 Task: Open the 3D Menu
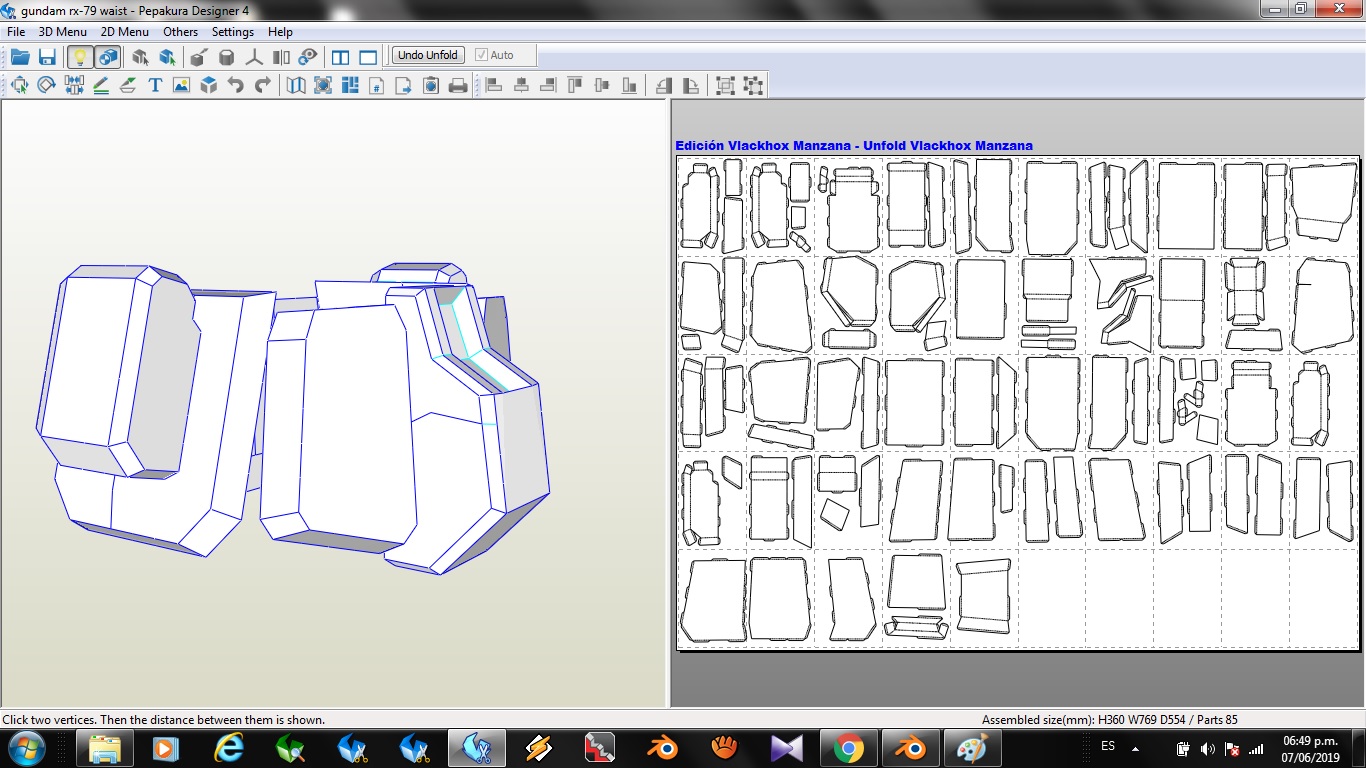[63, 32]
